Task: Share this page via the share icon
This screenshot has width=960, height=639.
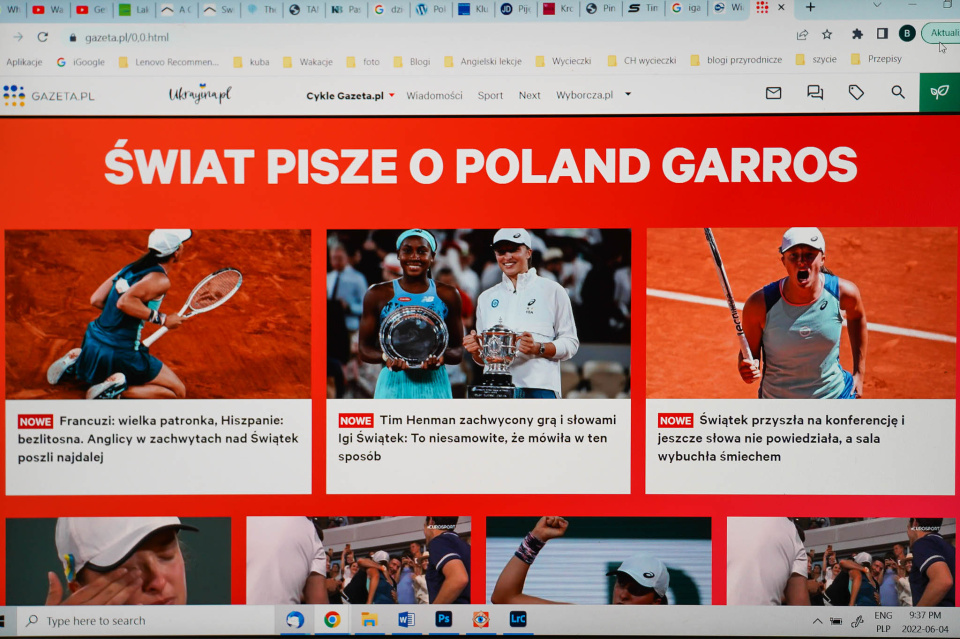Action: click(802, 35)
